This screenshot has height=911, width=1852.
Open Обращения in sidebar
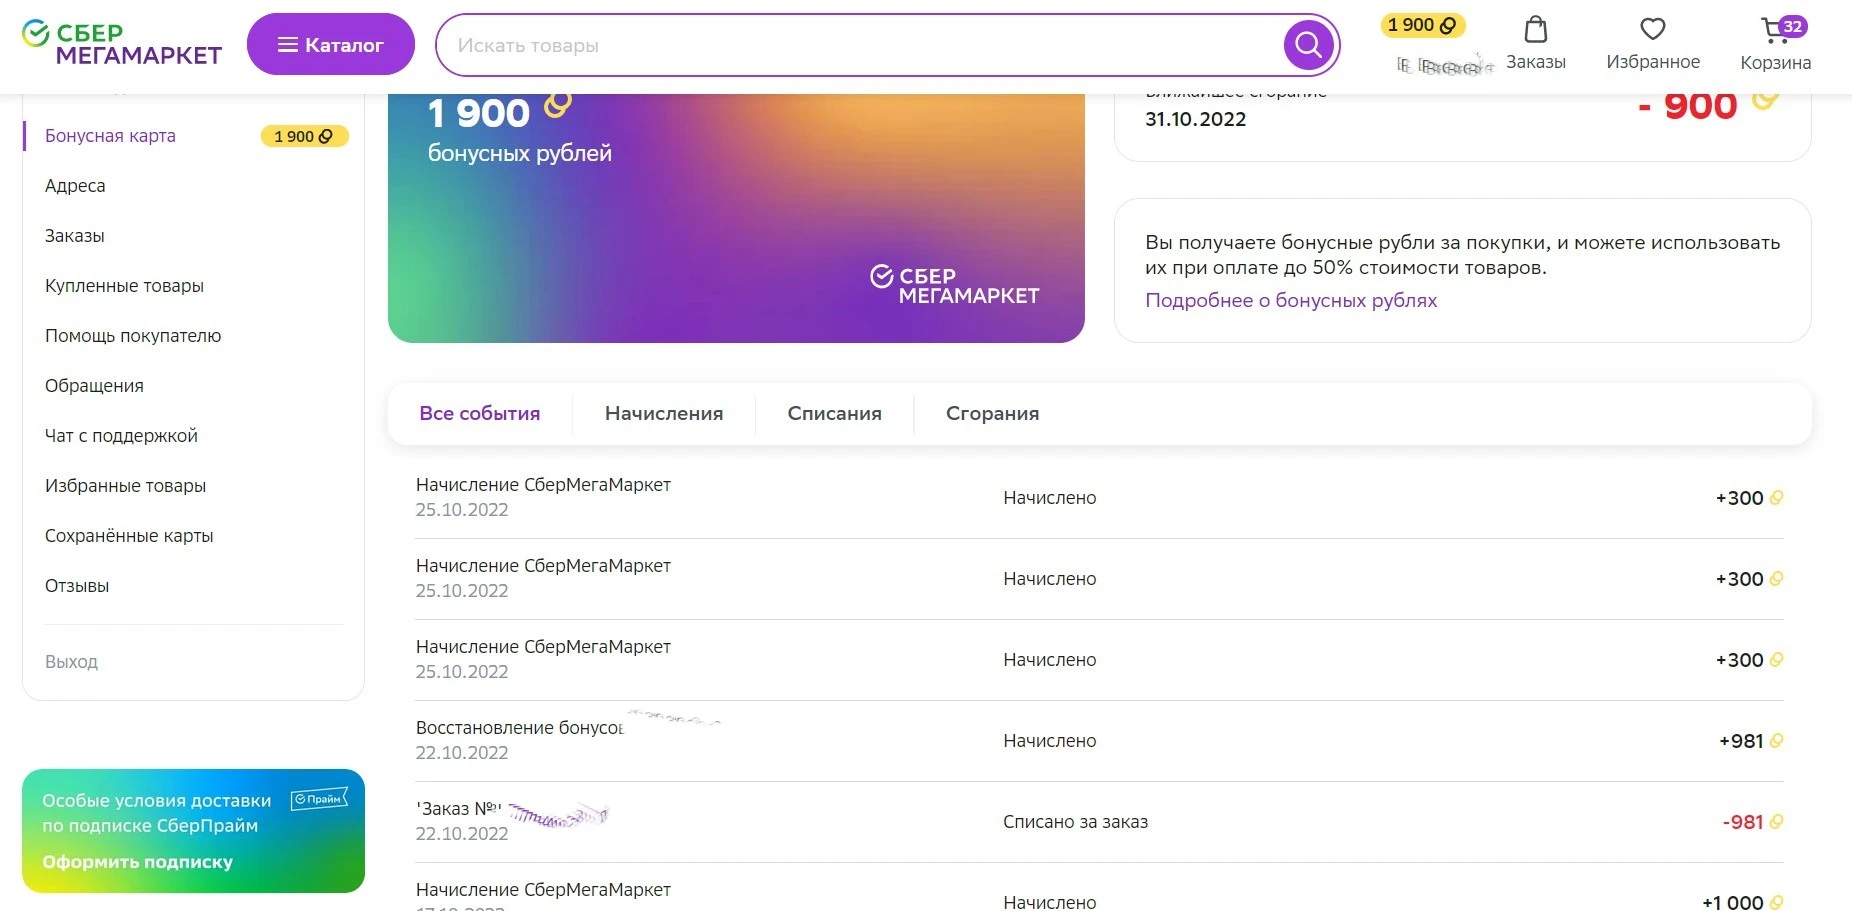click(94, 386)
